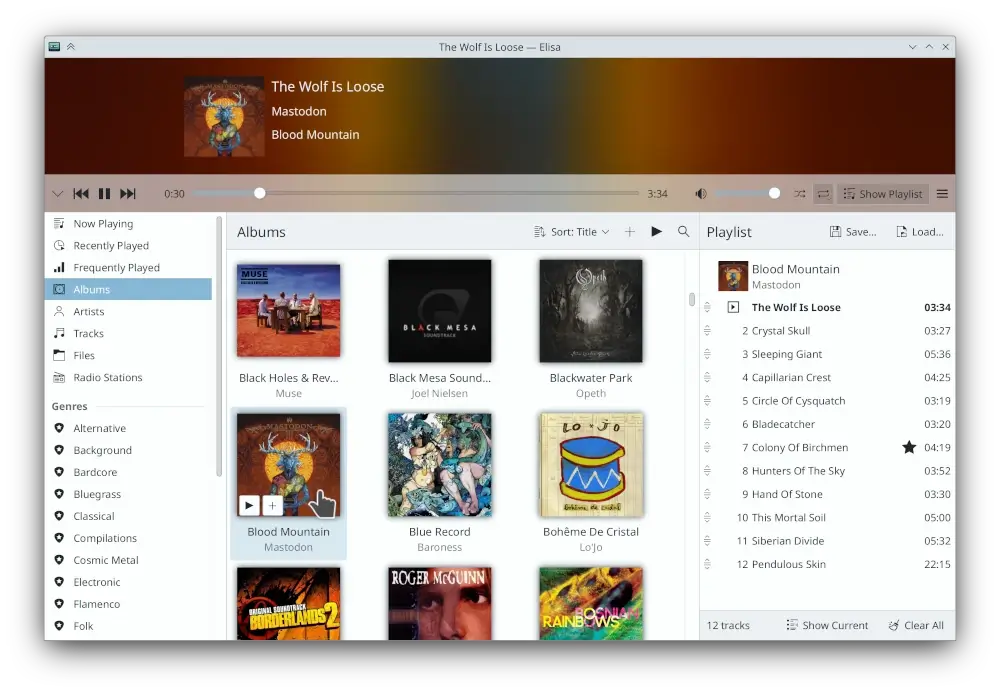Open the Artists view in the sidebar
This screenshot has height=693, width=1000.
coord(89,312)
